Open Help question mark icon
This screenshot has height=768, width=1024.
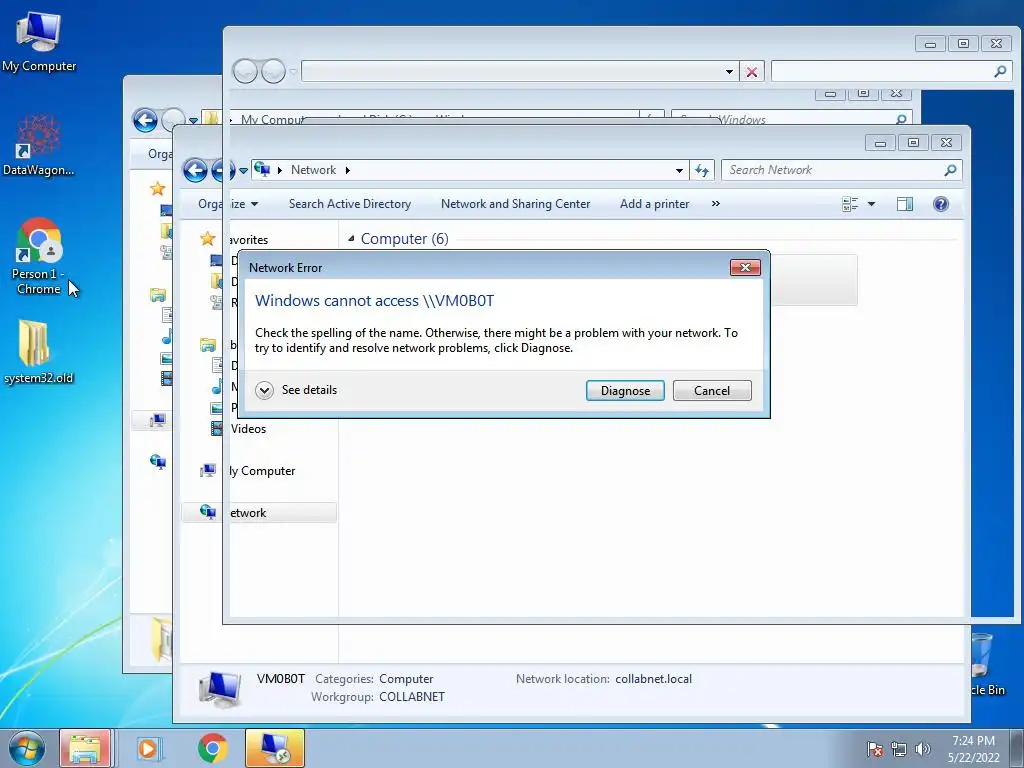tap(940, 204)
